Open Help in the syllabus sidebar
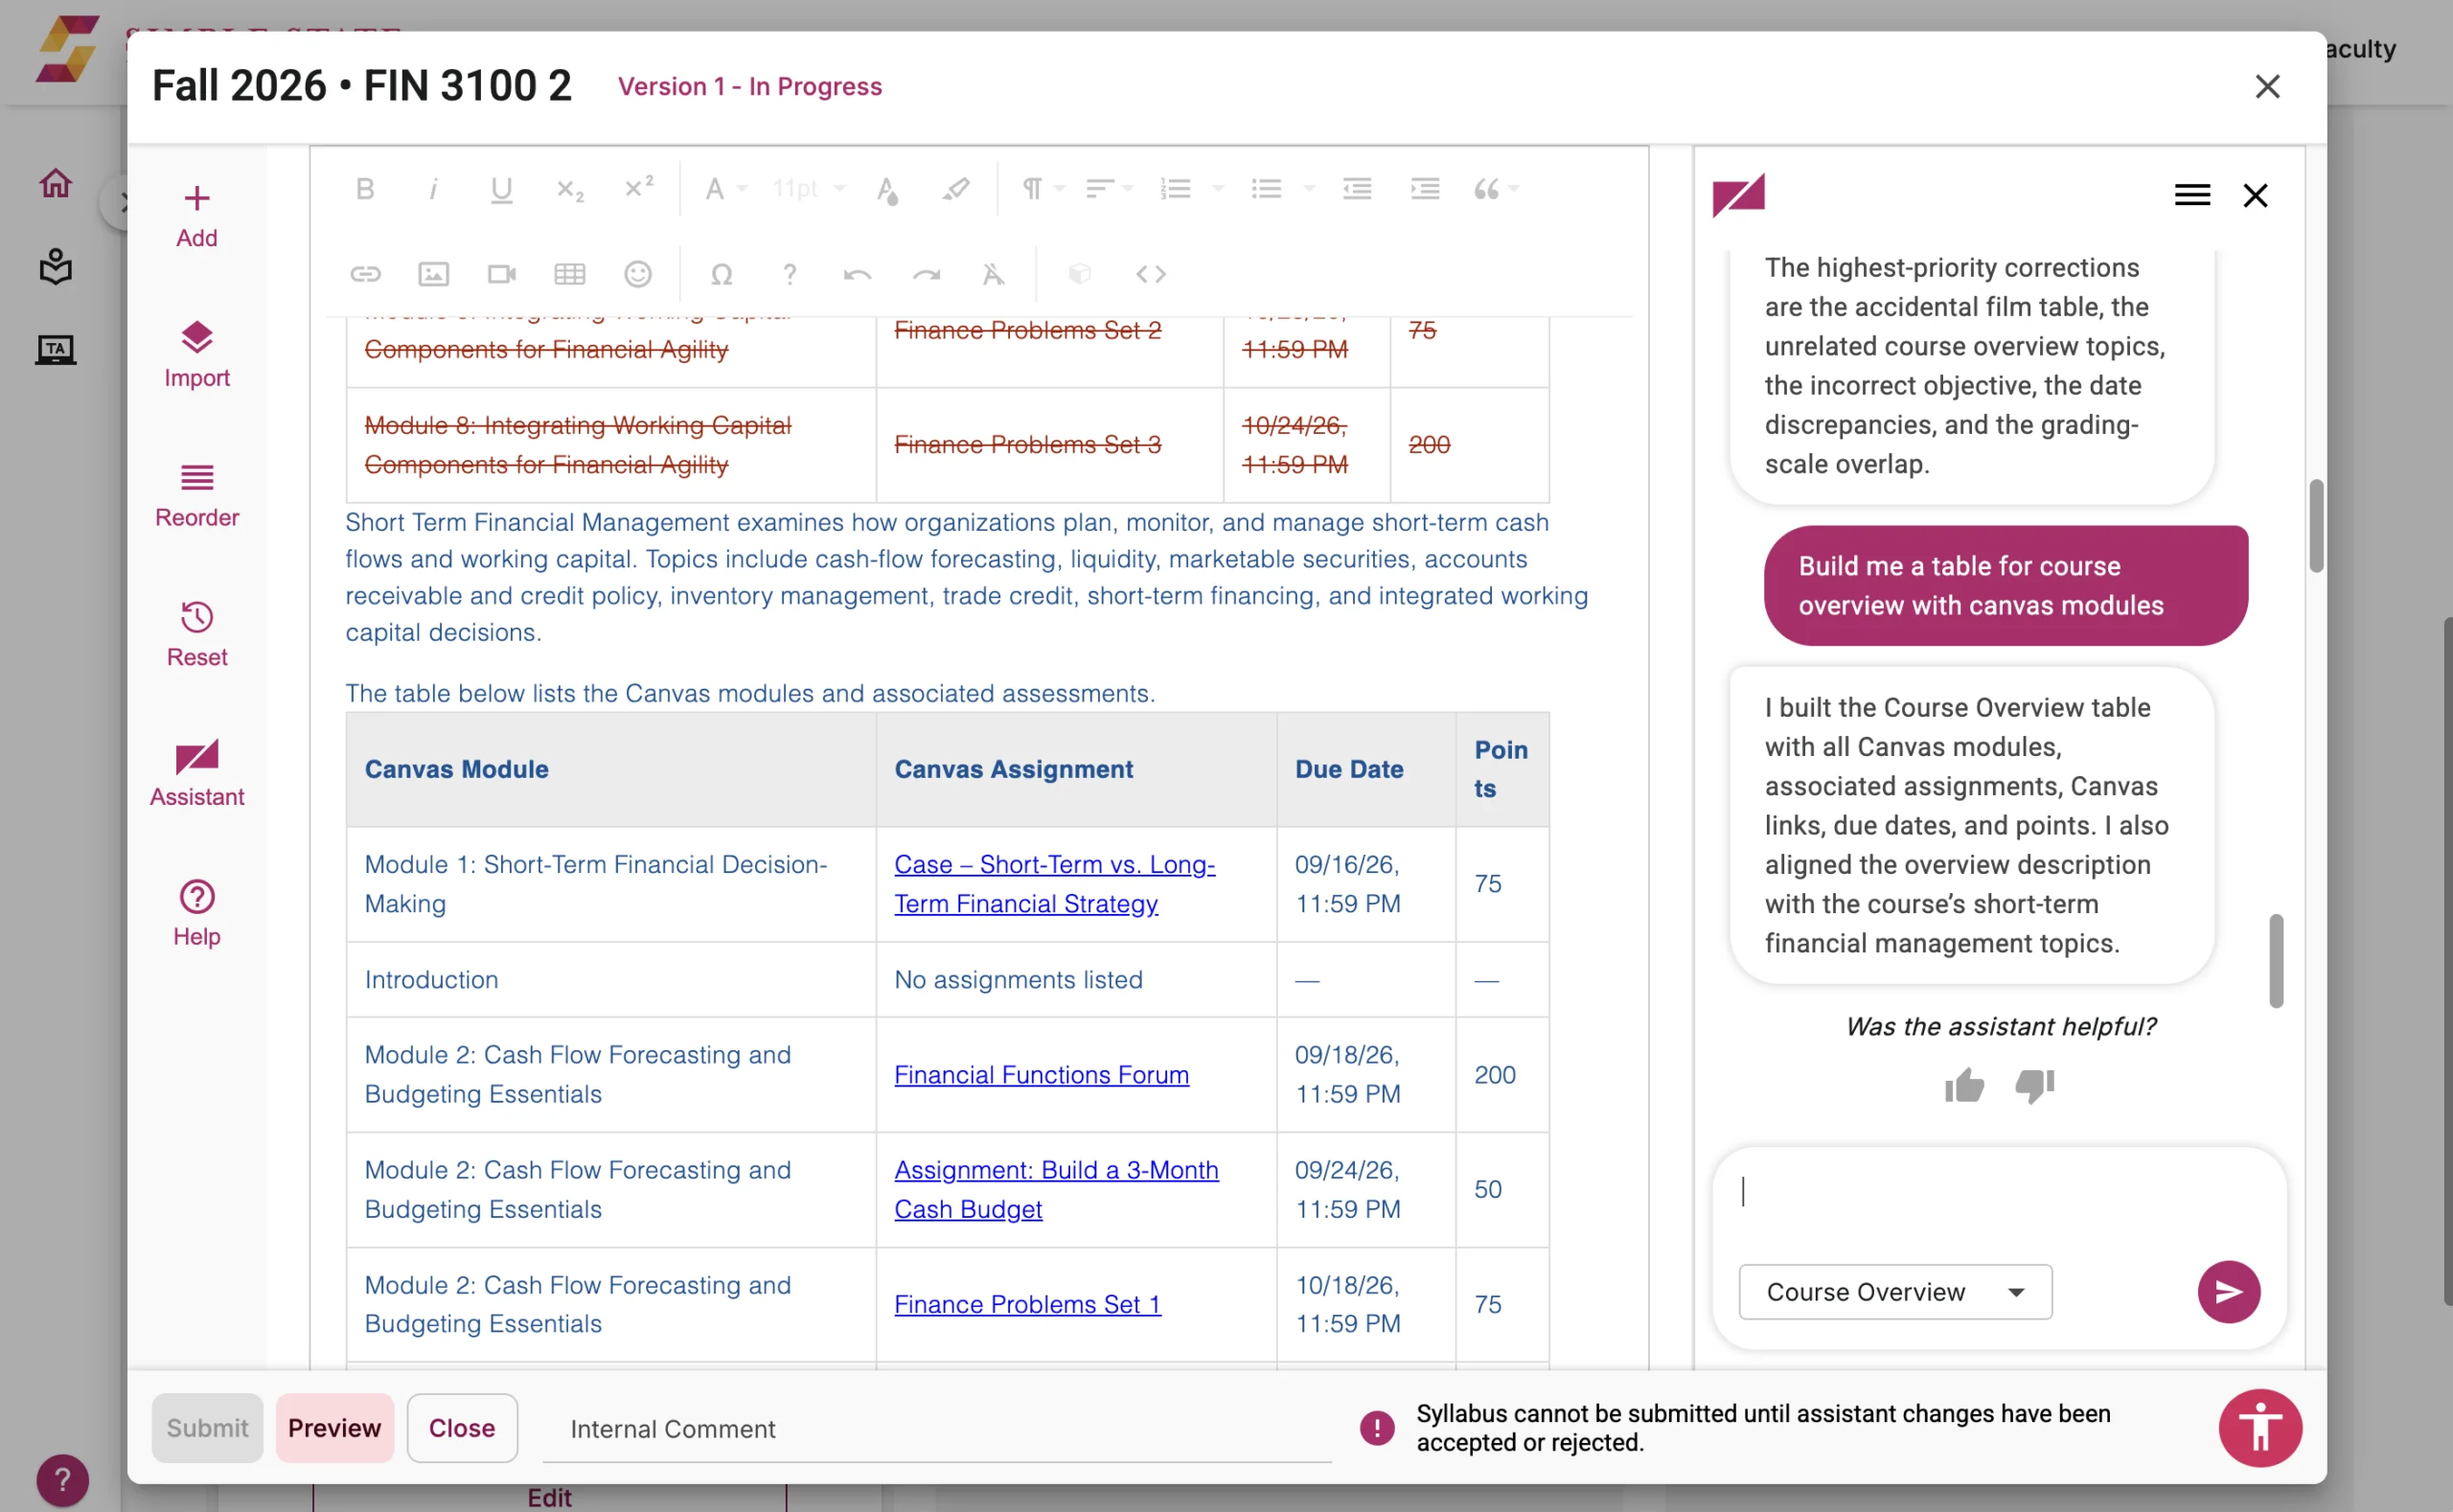This screenshot has width=2453, height=1512. [197, 915]
